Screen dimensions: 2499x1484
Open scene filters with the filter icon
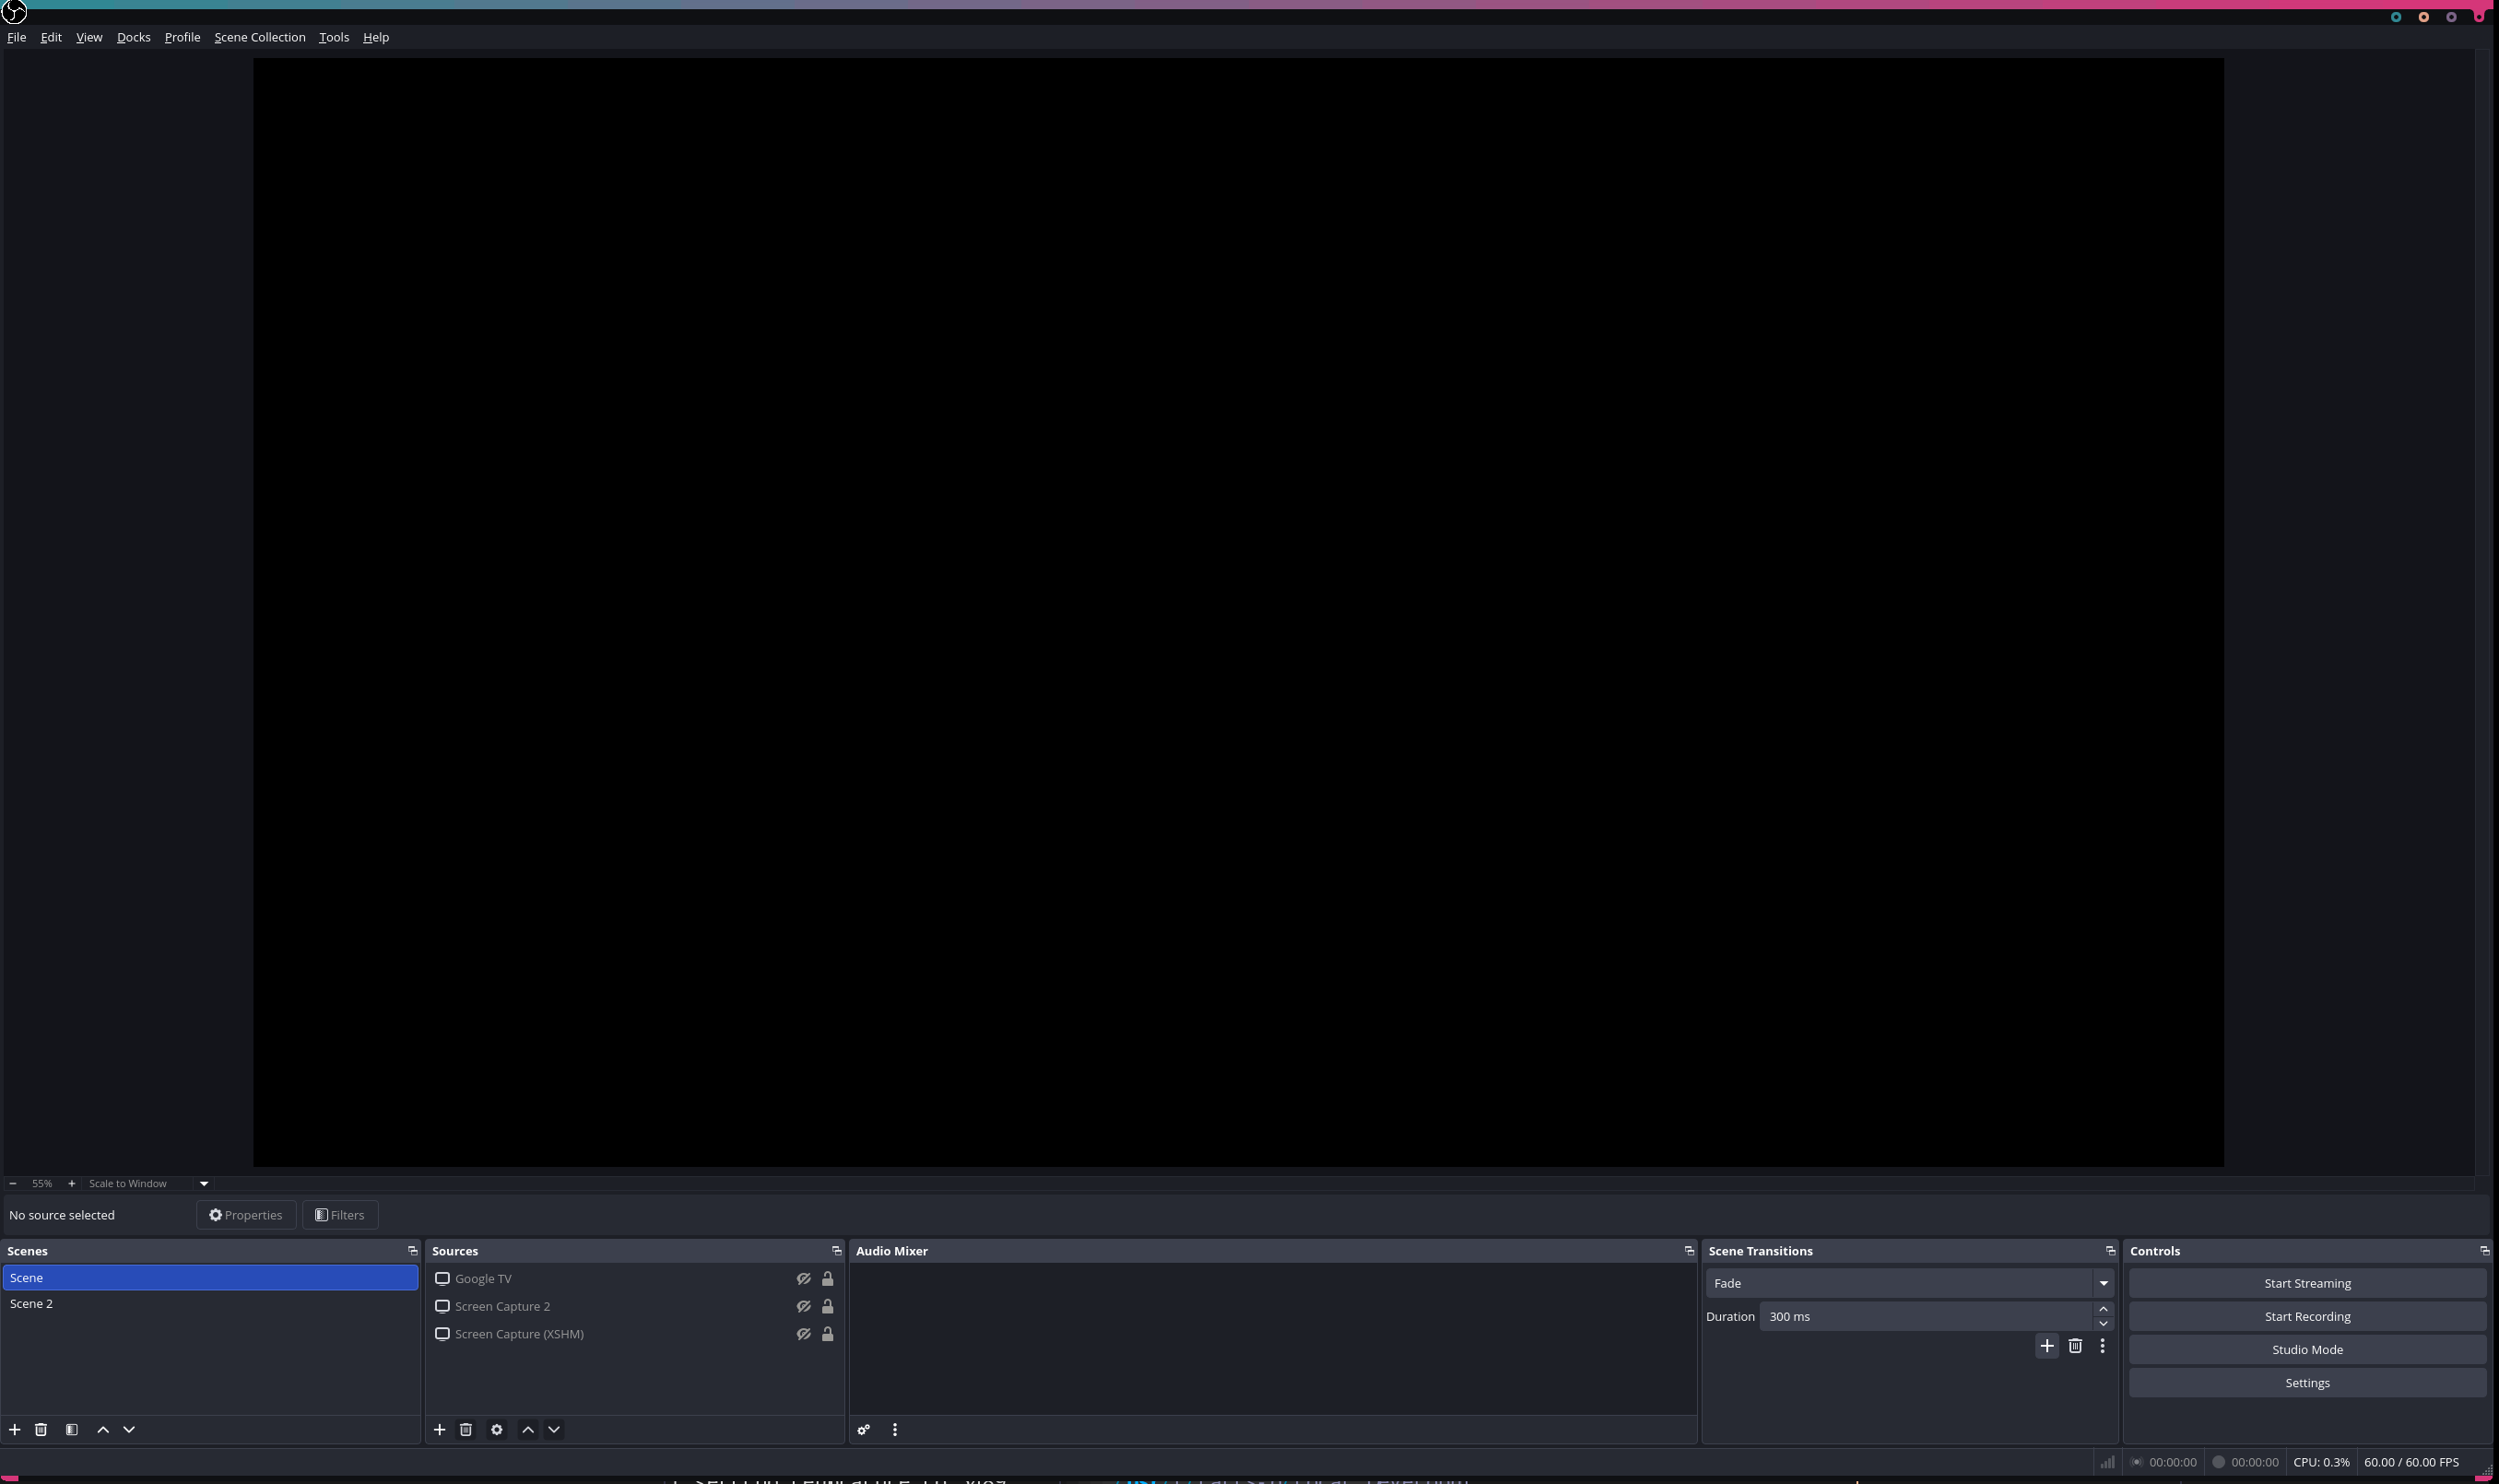[x=71, y=1429]
